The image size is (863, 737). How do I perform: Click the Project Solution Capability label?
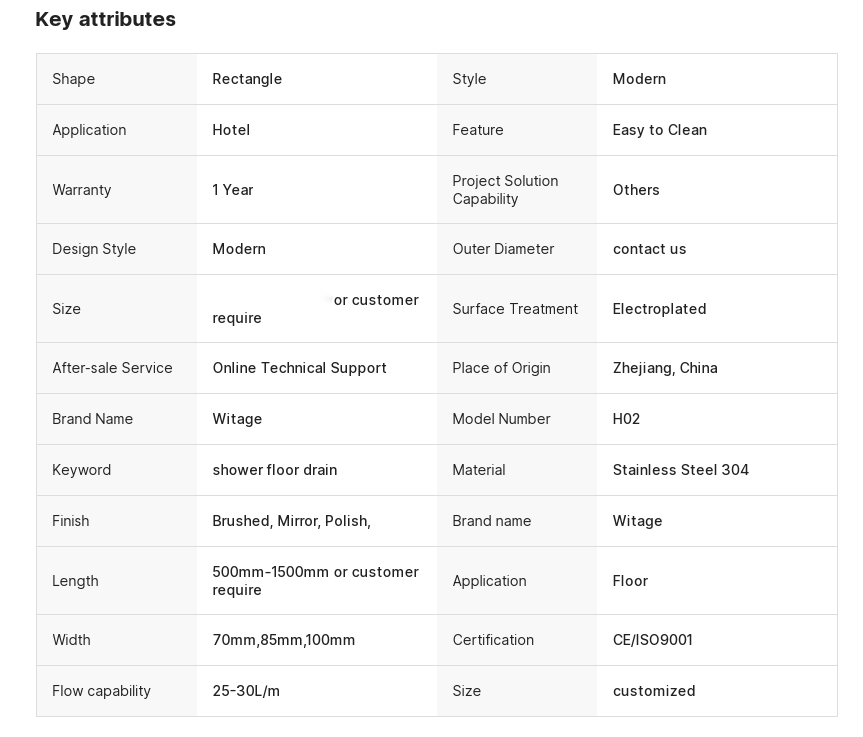point(505,190)
